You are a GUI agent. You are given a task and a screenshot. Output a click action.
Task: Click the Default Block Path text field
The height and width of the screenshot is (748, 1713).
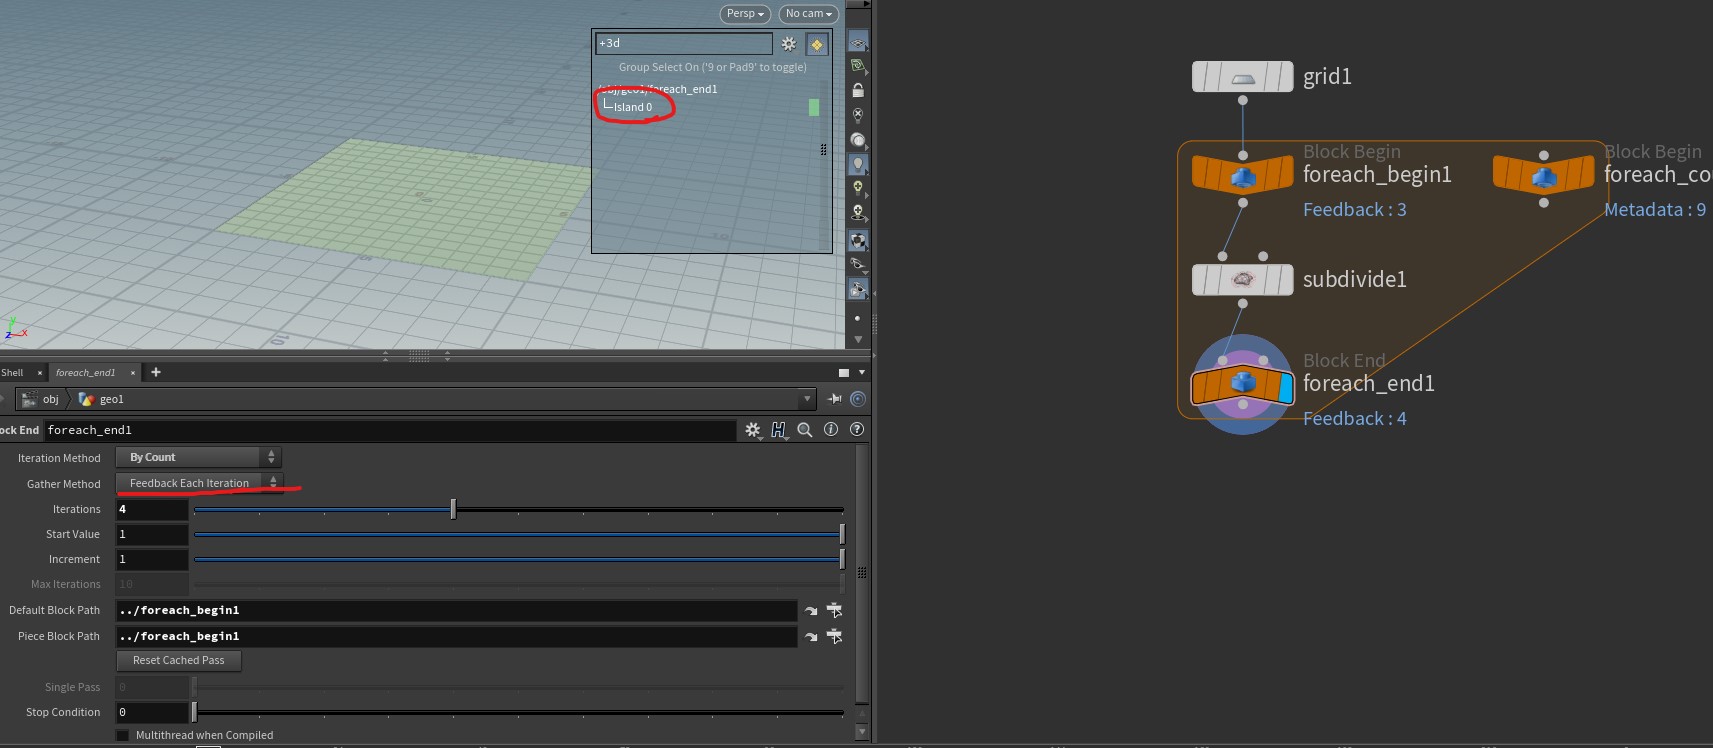click(456, 610)
